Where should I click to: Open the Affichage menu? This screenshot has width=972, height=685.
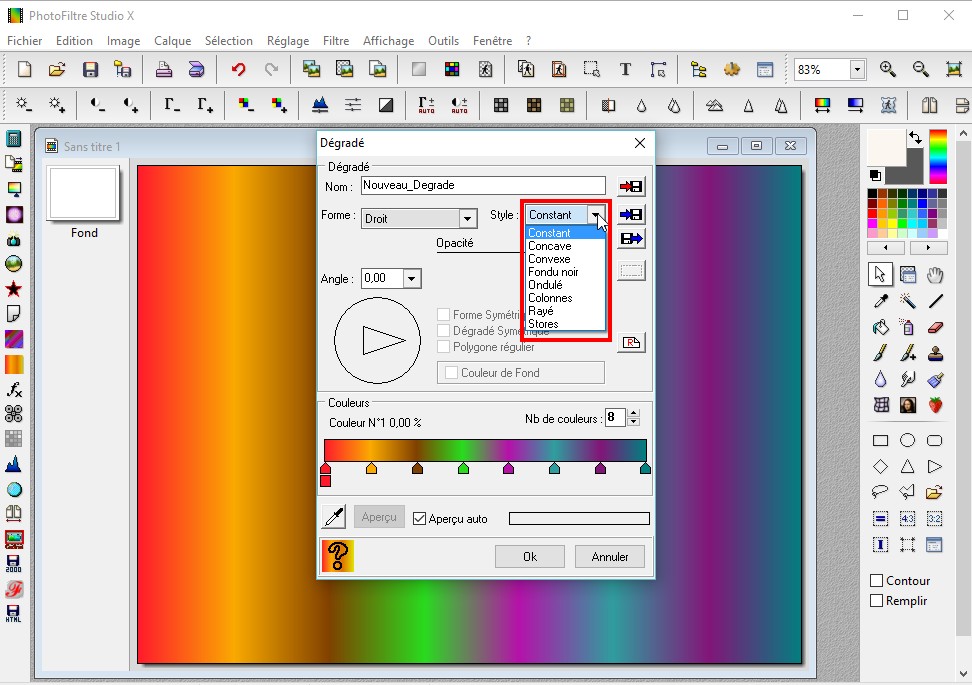pos(389,41)
